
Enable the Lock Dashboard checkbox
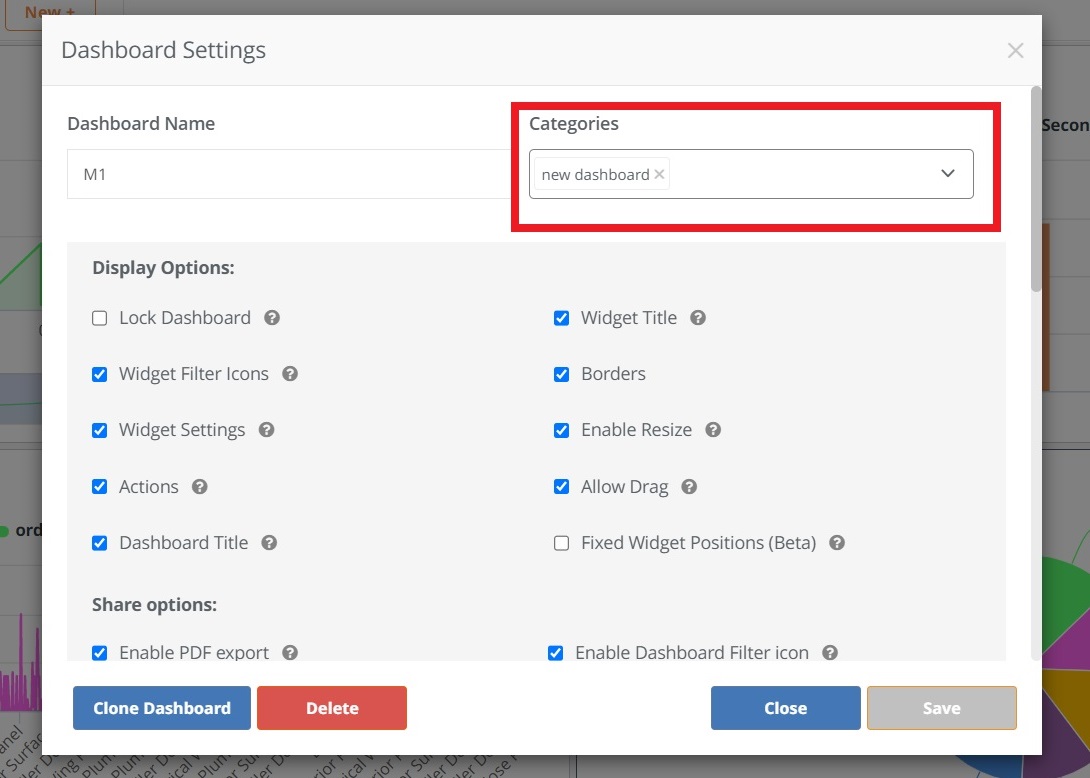[99, 317]
